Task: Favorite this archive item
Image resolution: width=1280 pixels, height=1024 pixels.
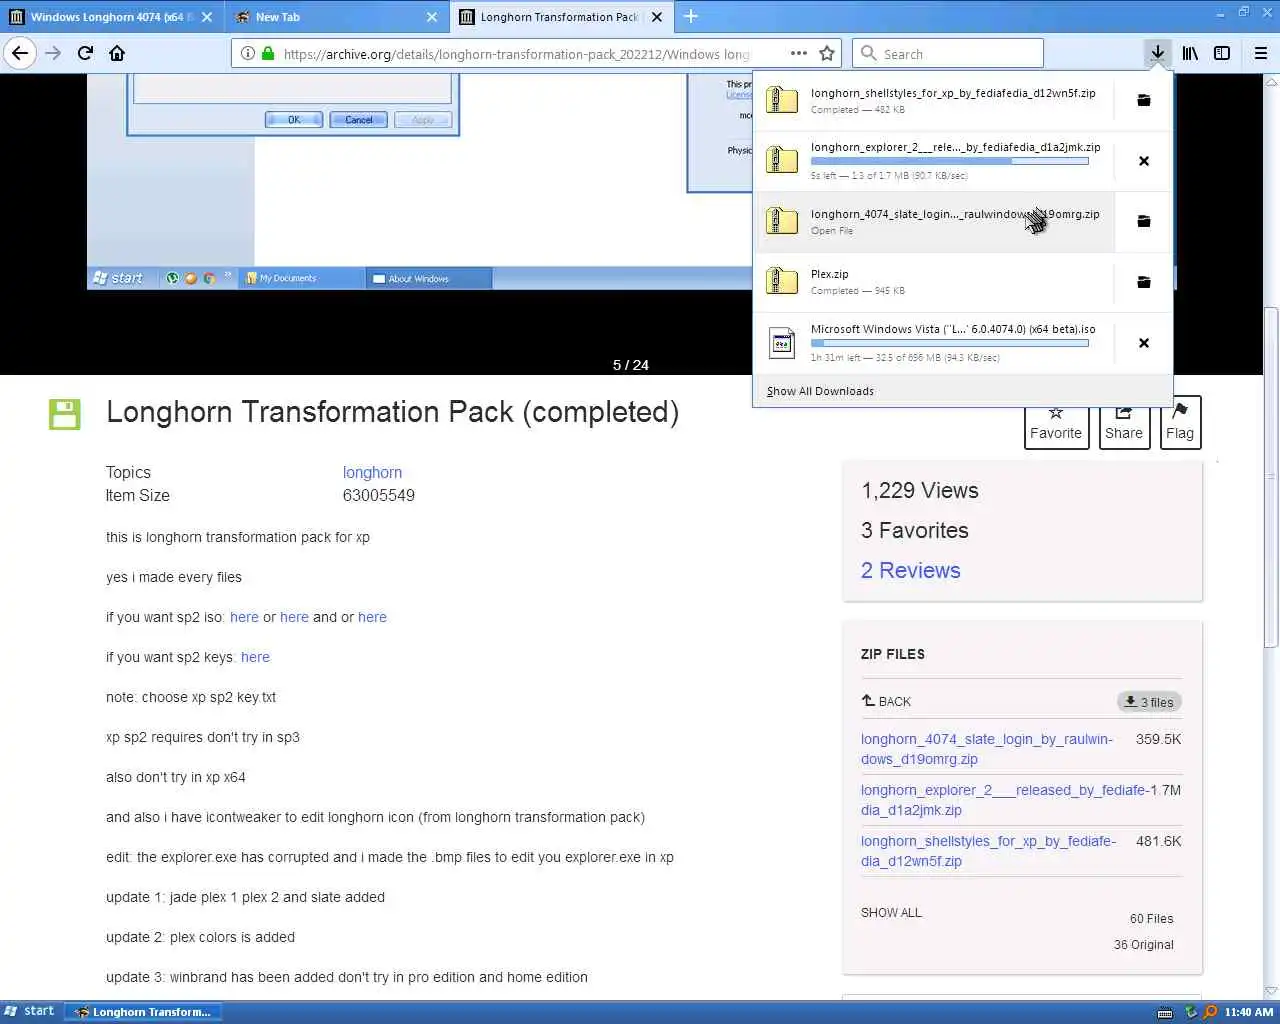Action: coord(1056,423)
